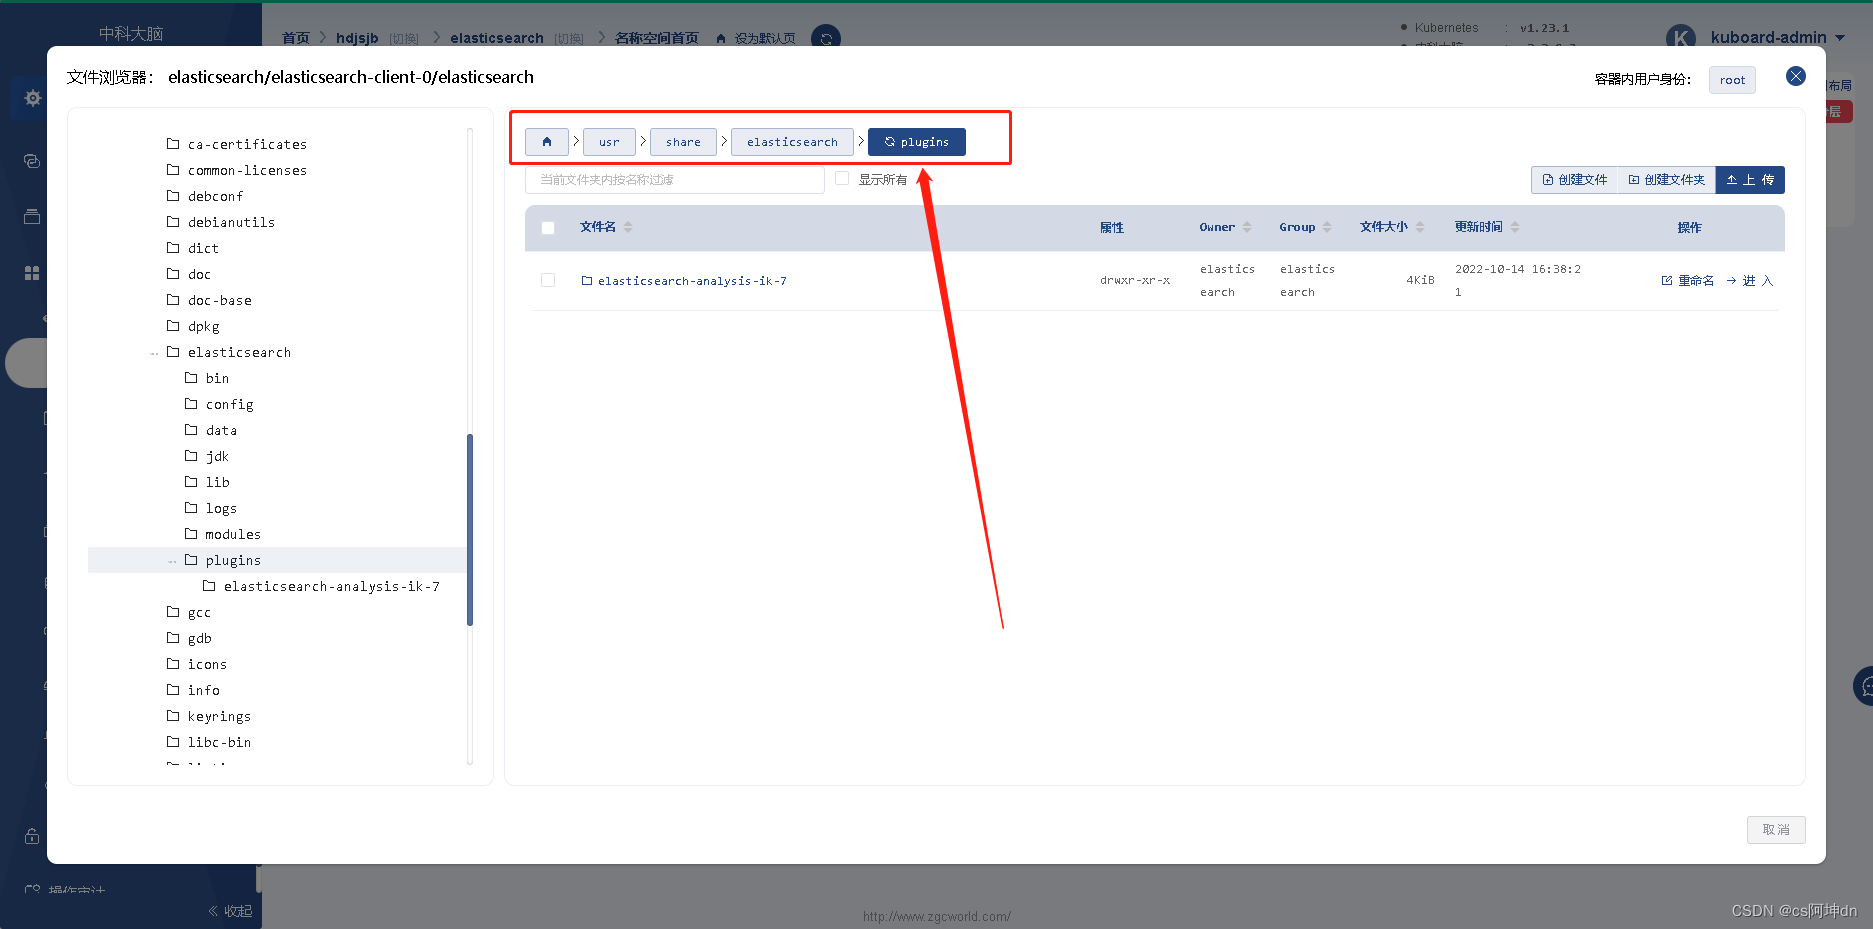Image resolution: width=1873 pixels, height=929 pixels.
Task: Click the 取消 button
Action: pos(1776,830)
